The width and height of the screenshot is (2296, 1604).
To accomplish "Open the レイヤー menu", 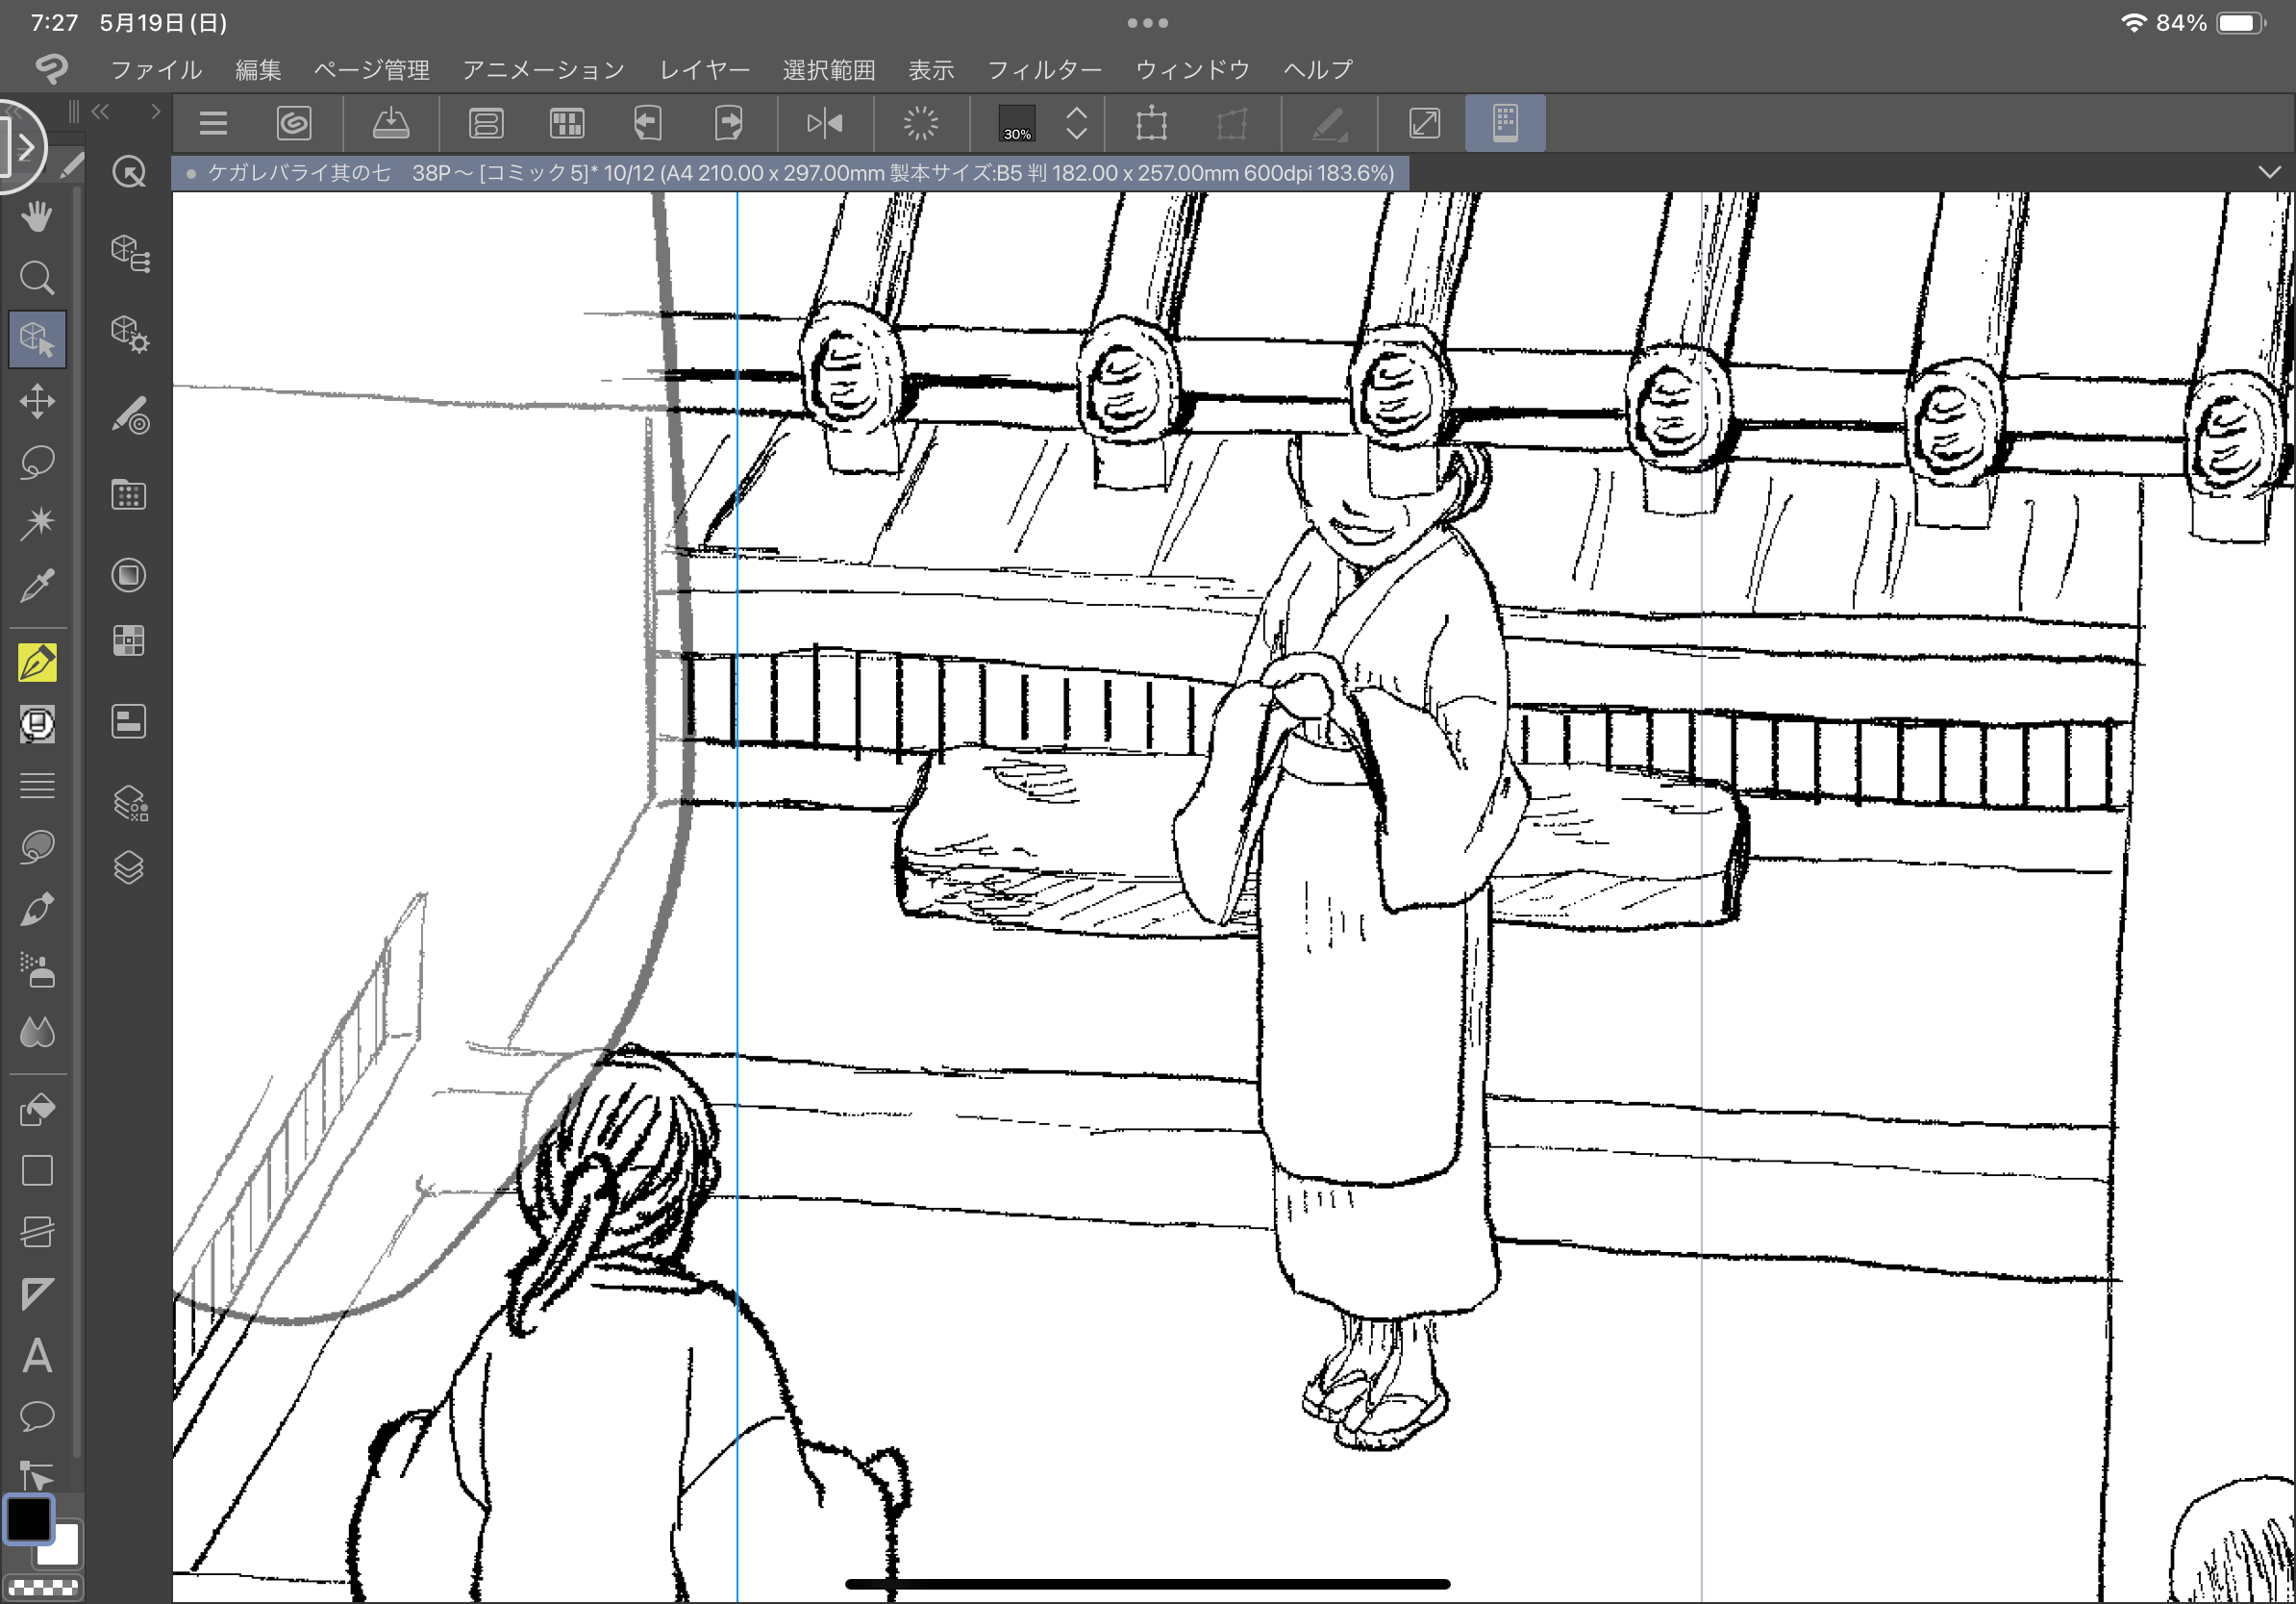I will coord(704,70).
